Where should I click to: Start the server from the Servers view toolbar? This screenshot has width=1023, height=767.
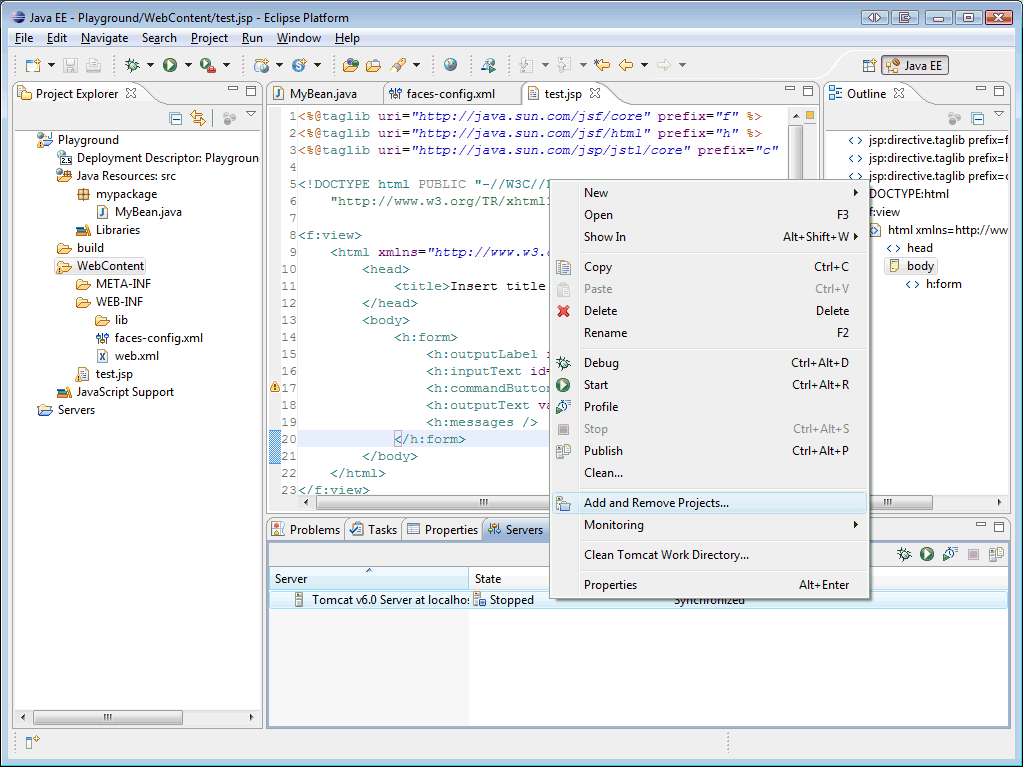point(927,554)
